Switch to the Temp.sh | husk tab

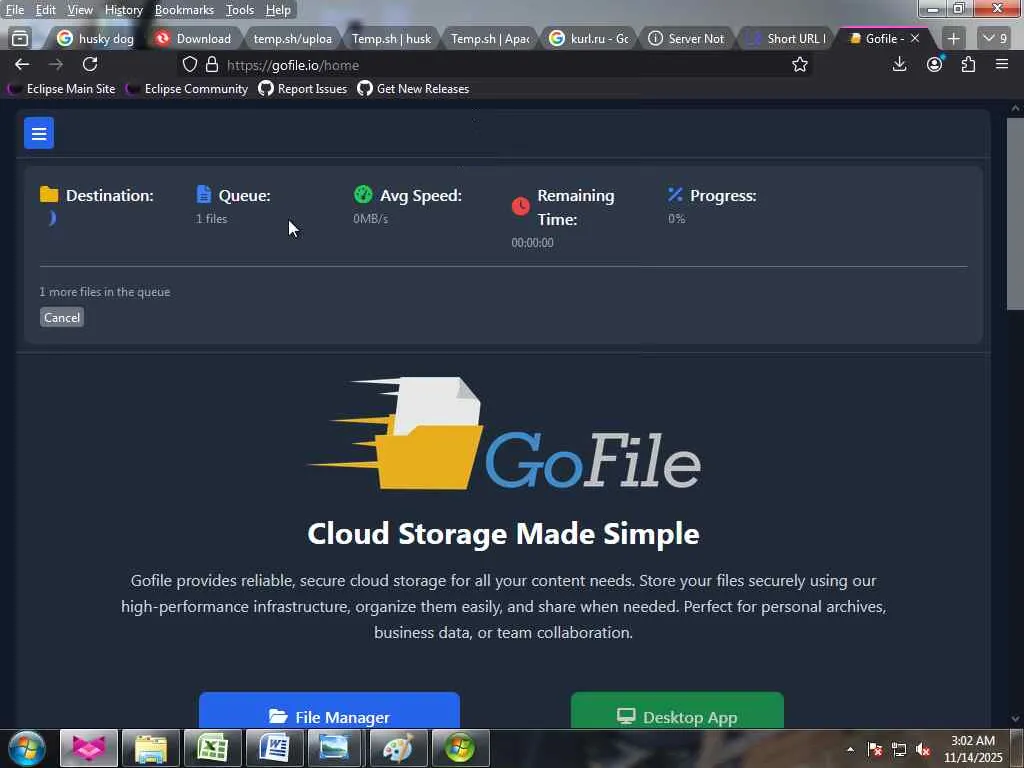click(391, 39)
